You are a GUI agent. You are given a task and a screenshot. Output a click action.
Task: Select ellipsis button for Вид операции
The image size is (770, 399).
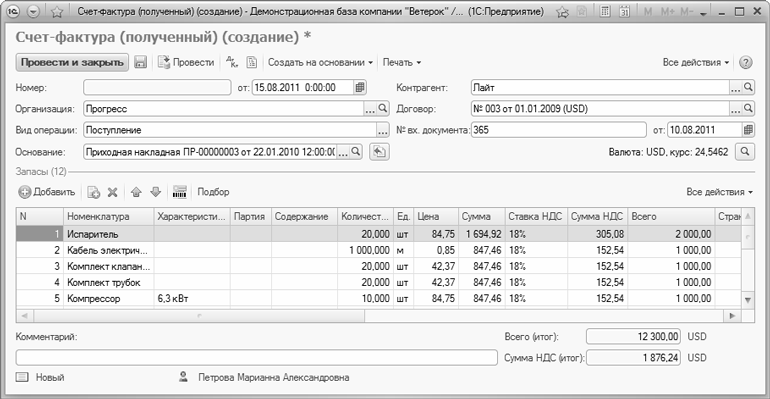click(383, 130)
